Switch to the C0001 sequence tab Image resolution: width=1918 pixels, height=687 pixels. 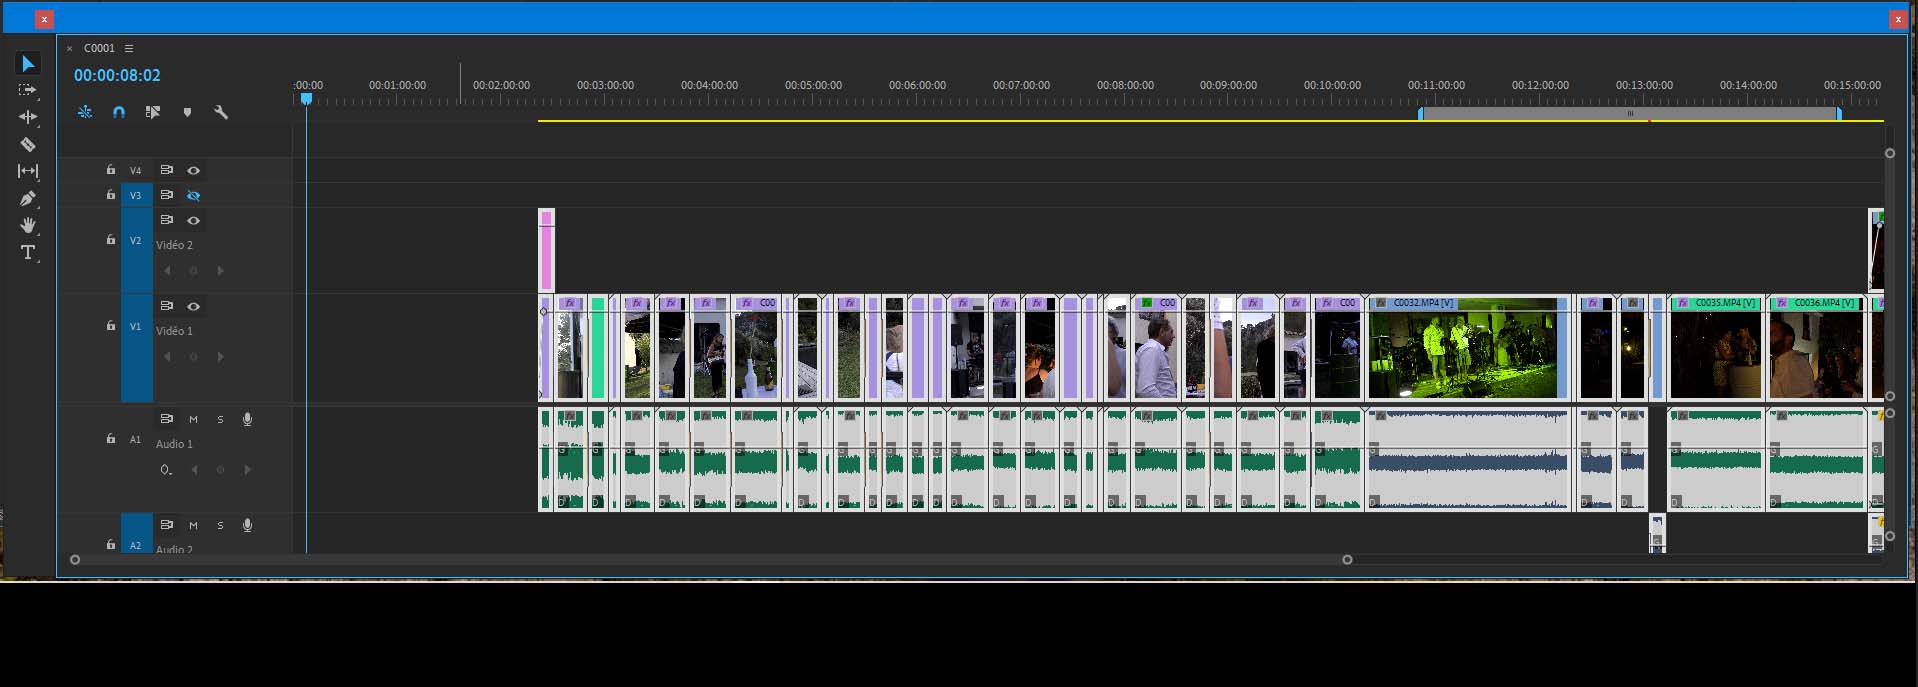pos(99,48)
